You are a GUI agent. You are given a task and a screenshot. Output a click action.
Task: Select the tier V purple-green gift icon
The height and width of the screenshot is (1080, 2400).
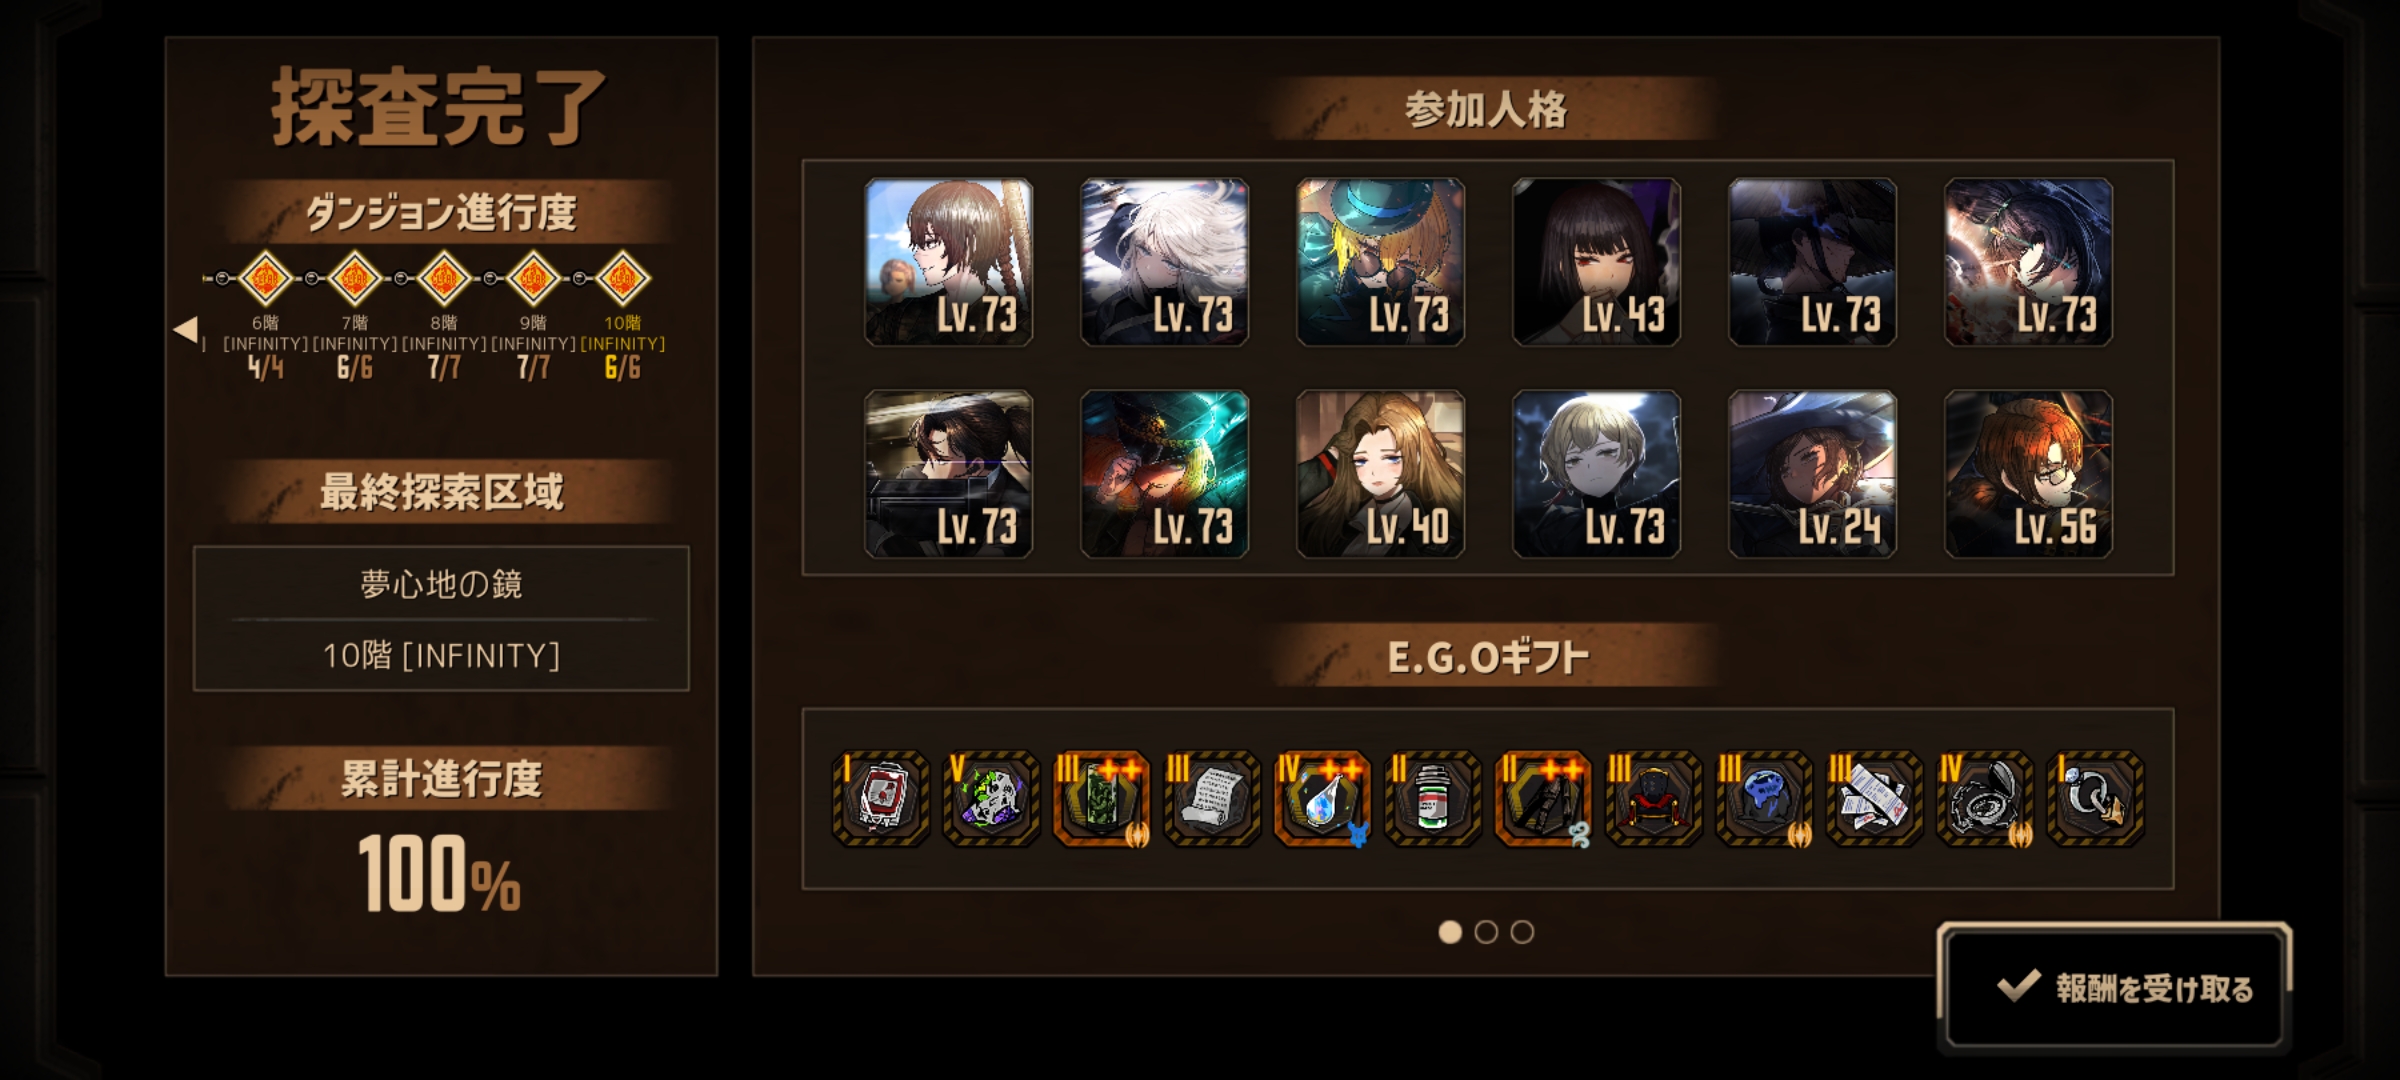991,798
